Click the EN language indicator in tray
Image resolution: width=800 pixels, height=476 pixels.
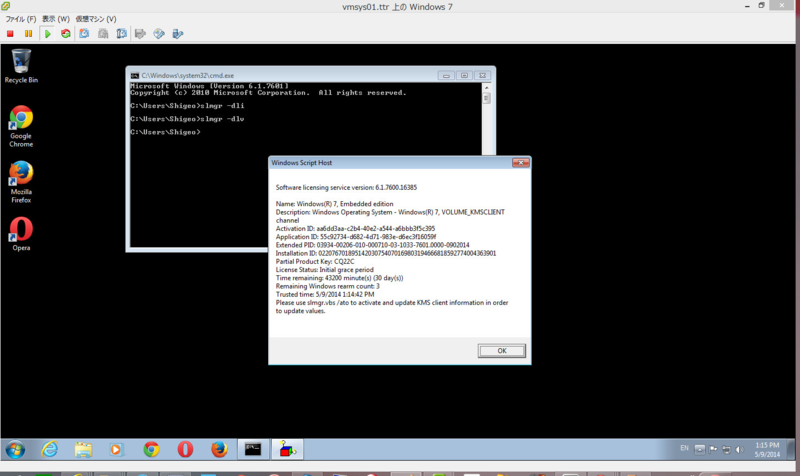click(x=684, y=448)
